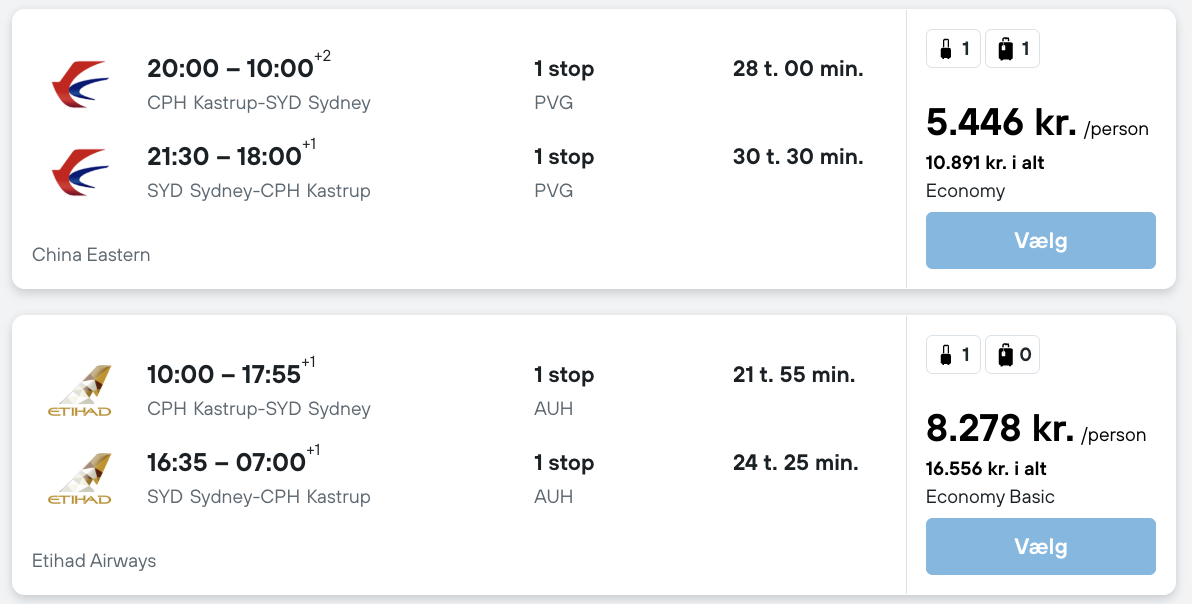Click the 8.278 kr. per person price

pos(1000,429)
